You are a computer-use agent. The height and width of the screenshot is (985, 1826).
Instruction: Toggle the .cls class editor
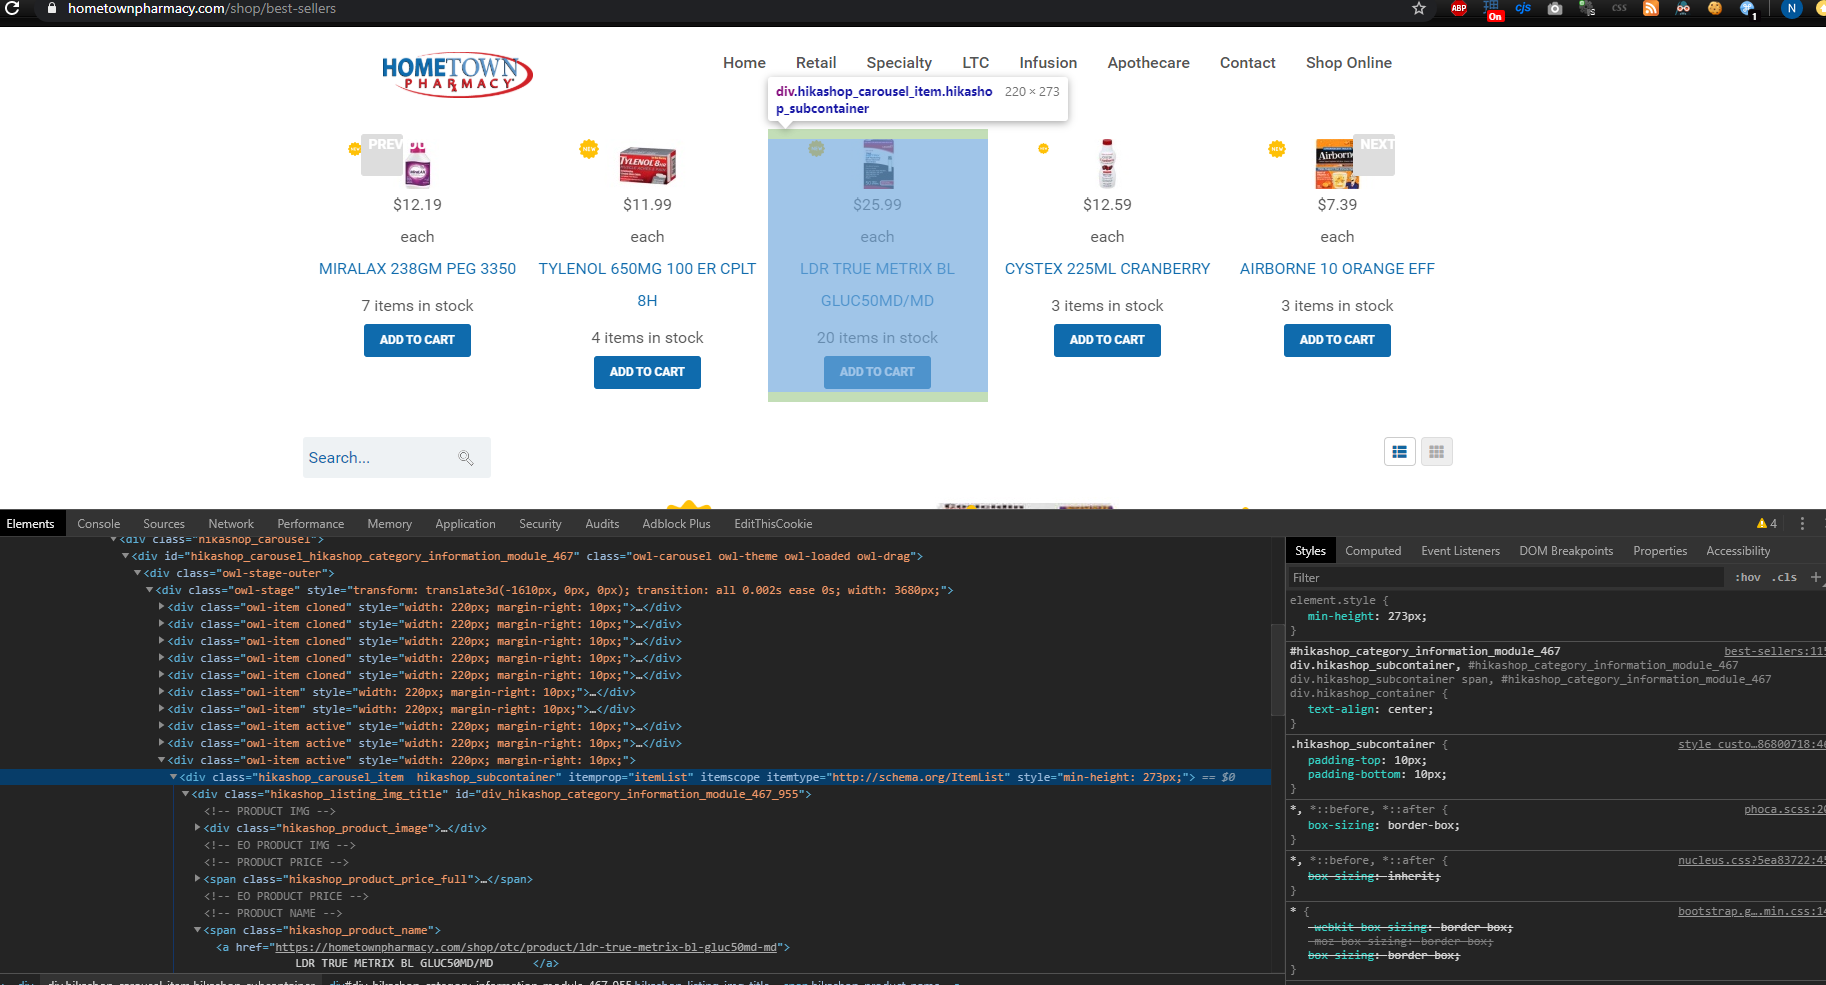click(x=1787, y=577)
